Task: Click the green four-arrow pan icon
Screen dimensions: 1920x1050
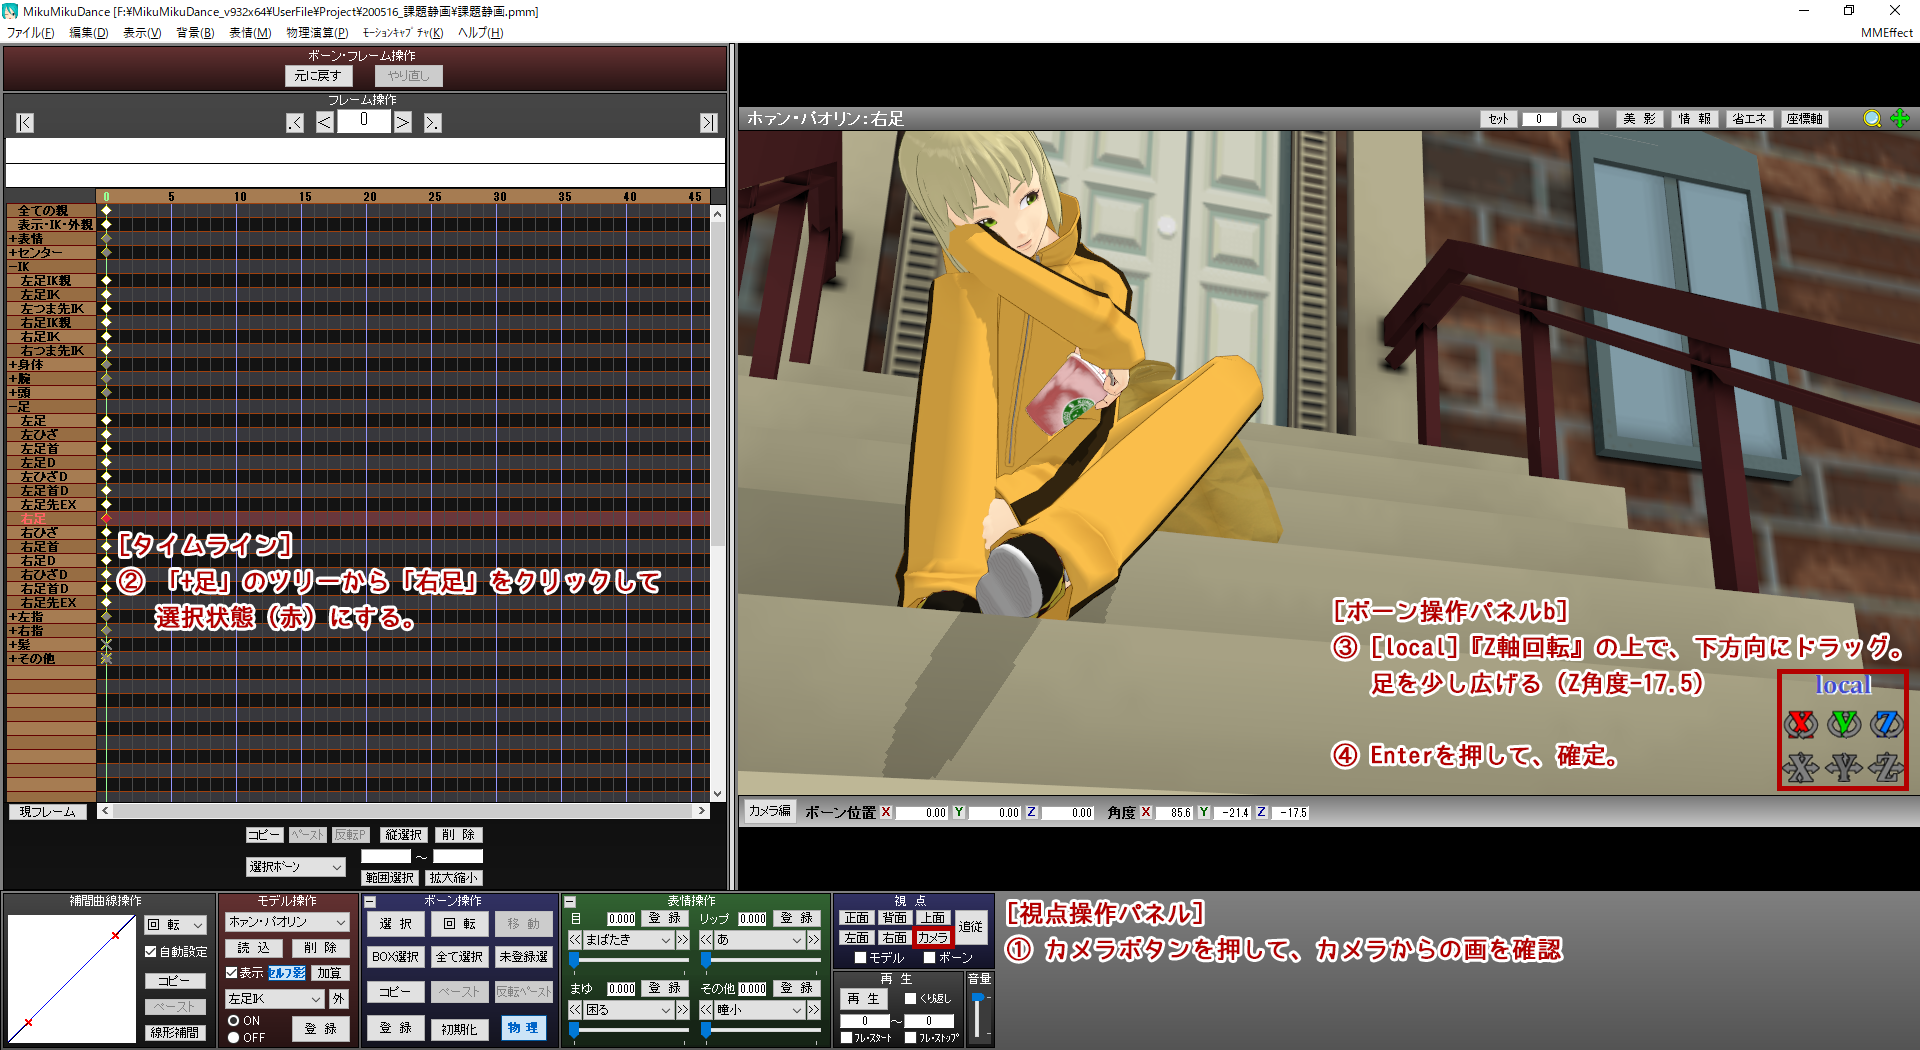Action: click(1900, 119)
